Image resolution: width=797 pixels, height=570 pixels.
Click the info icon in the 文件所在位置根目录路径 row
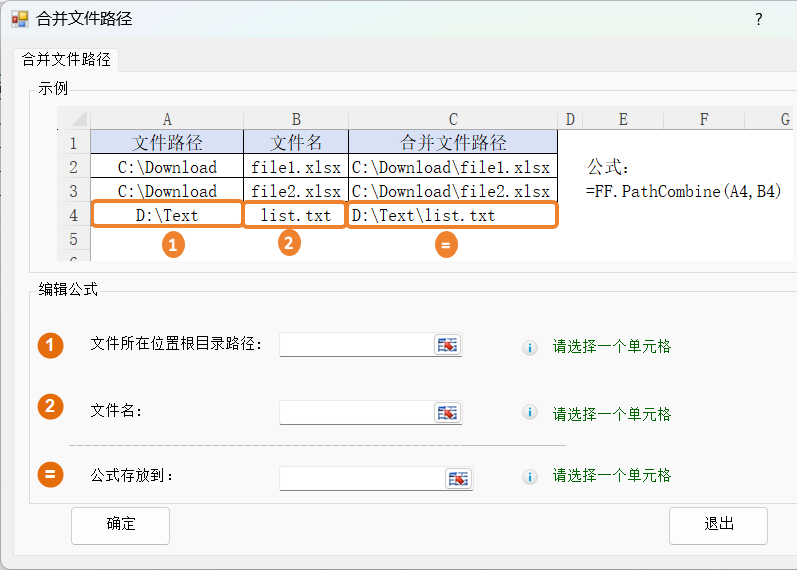(x=531, y=348)
